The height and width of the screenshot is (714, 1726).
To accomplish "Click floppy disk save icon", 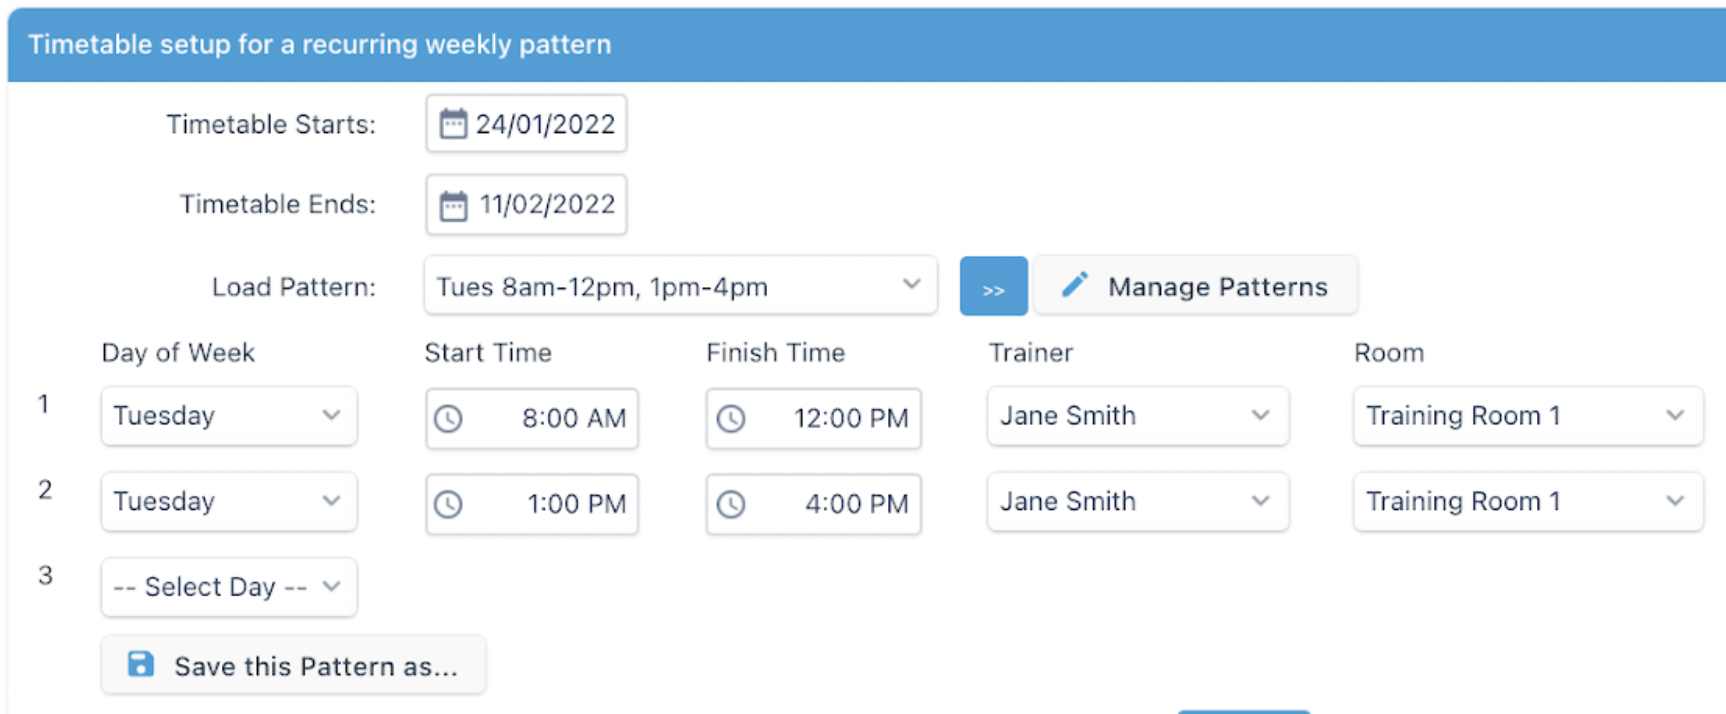I will (x=141, y=664).
